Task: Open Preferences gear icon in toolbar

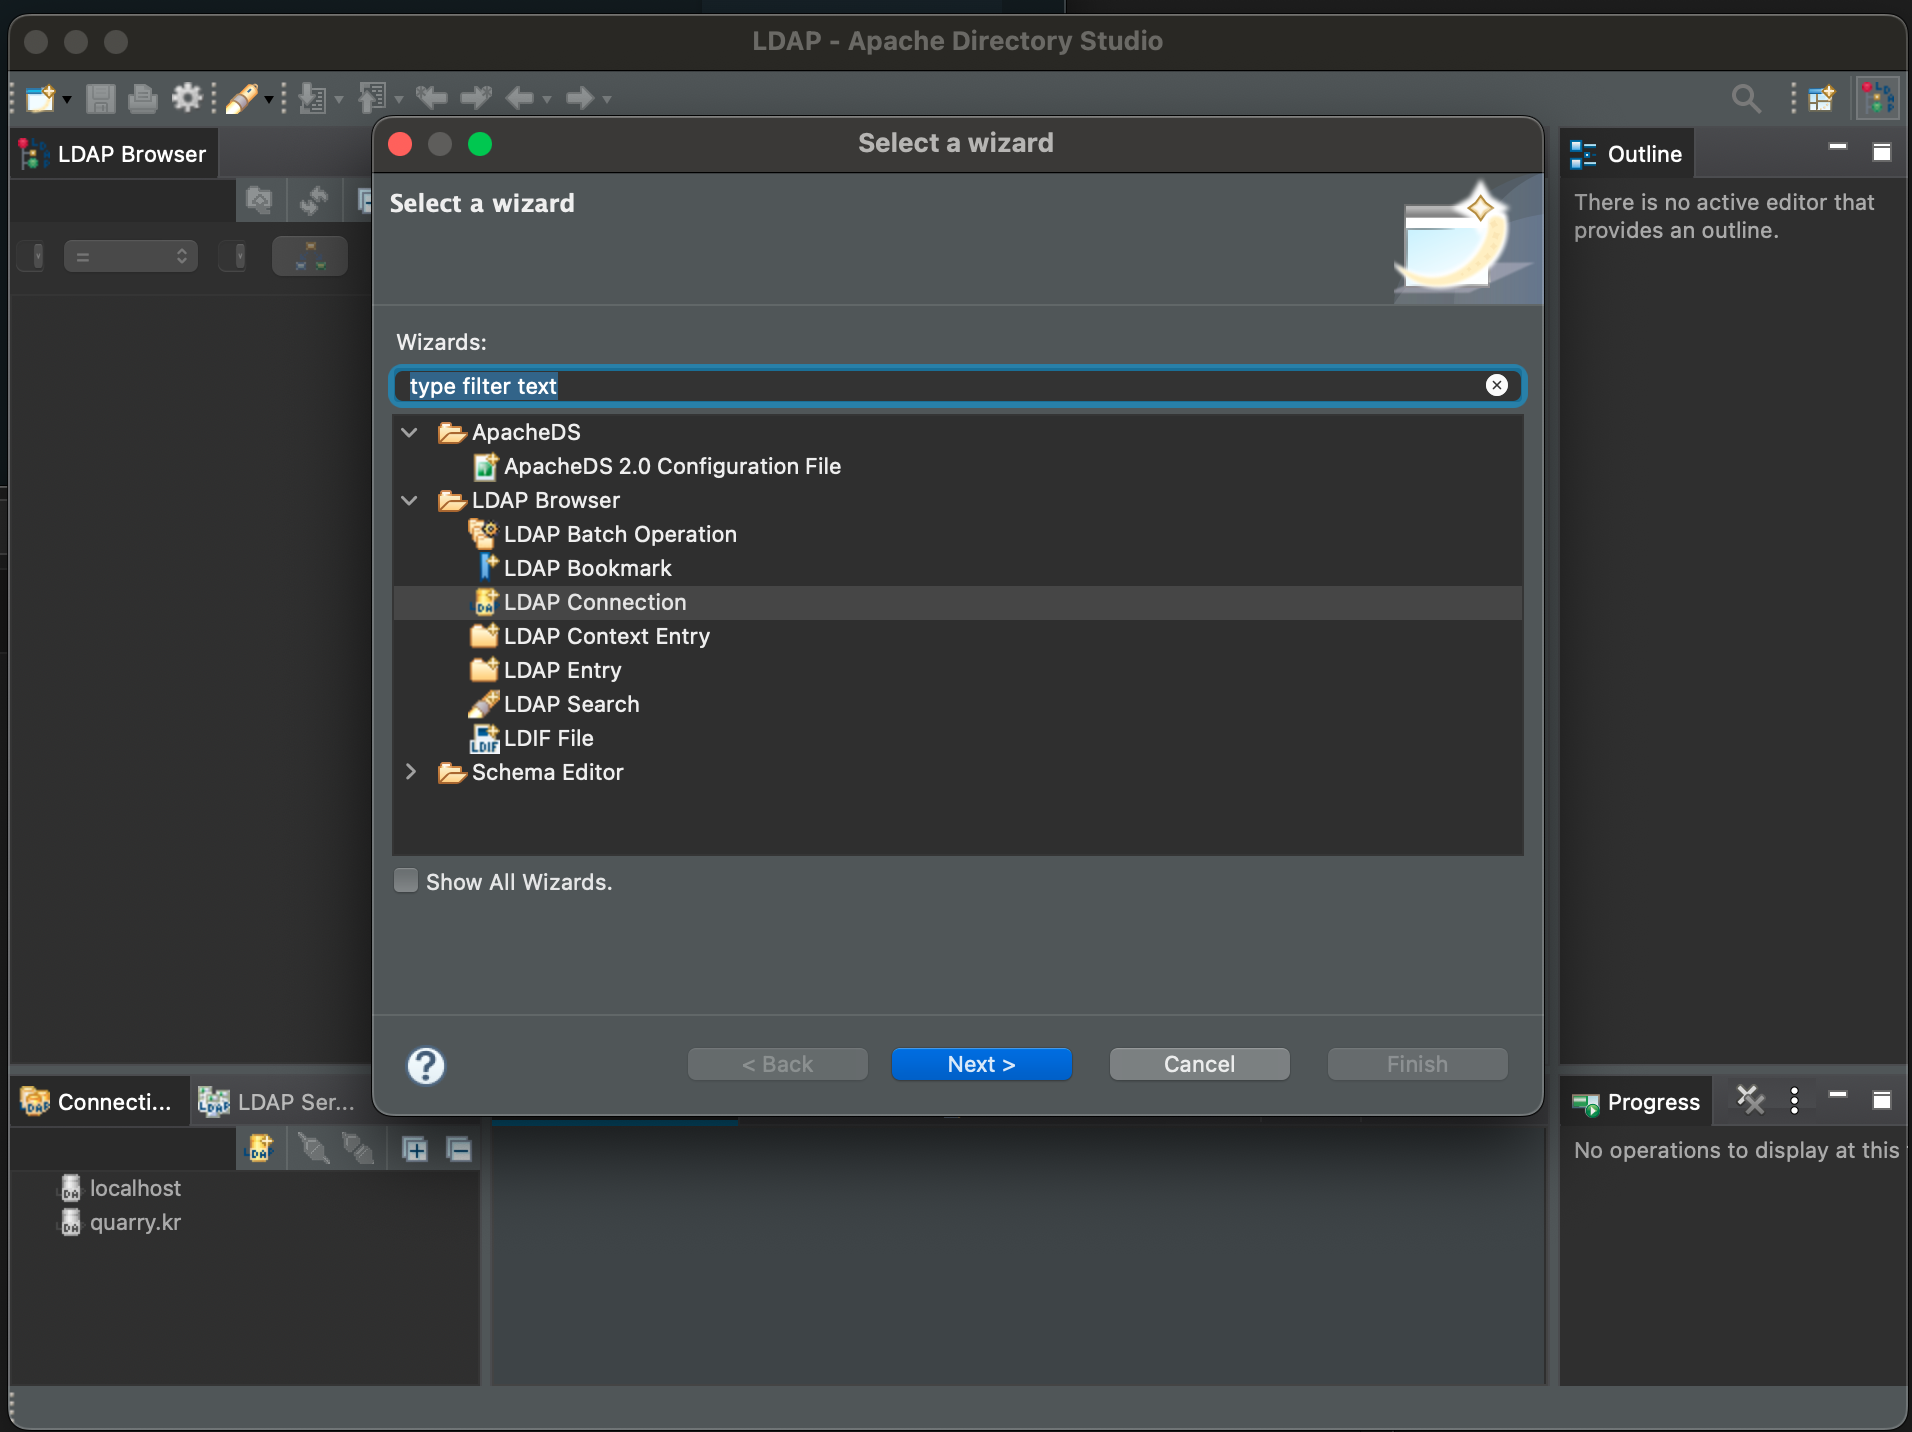Action: pyautogui.click(x=187, y=98)
